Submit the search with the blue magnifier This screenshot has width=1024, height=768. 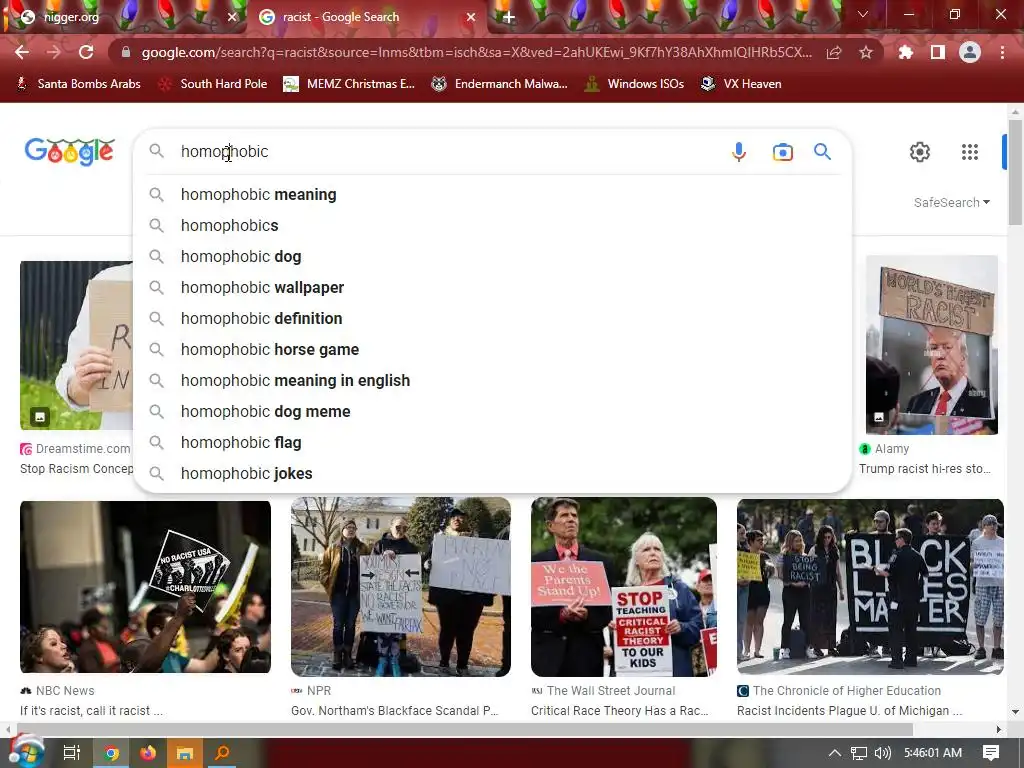822,152
